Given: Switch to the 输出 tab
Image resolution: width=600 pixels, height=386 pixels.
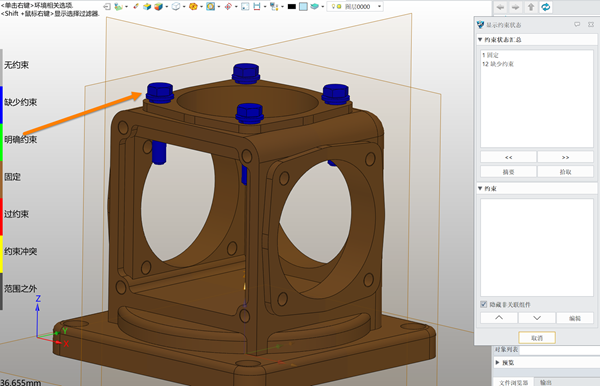Looking at the screenshot, I should click(546, 382).
